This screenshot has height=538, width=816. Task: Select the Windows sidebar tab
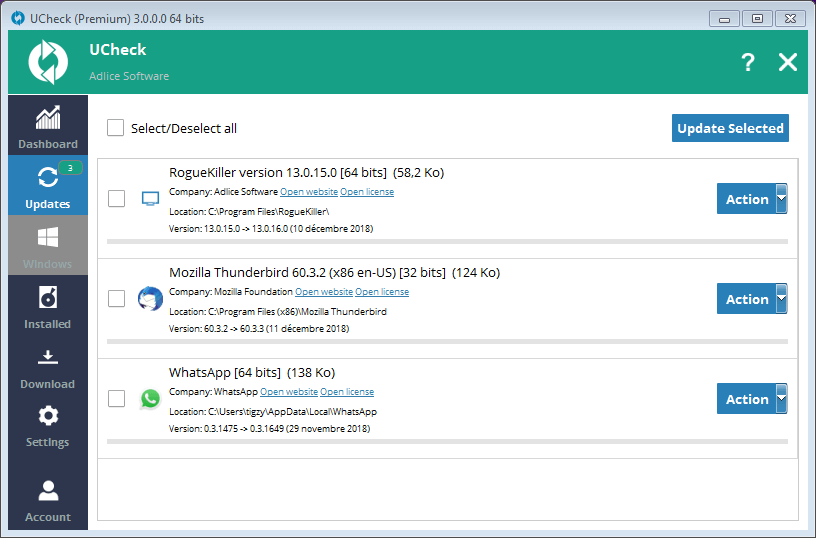[47, 246]
